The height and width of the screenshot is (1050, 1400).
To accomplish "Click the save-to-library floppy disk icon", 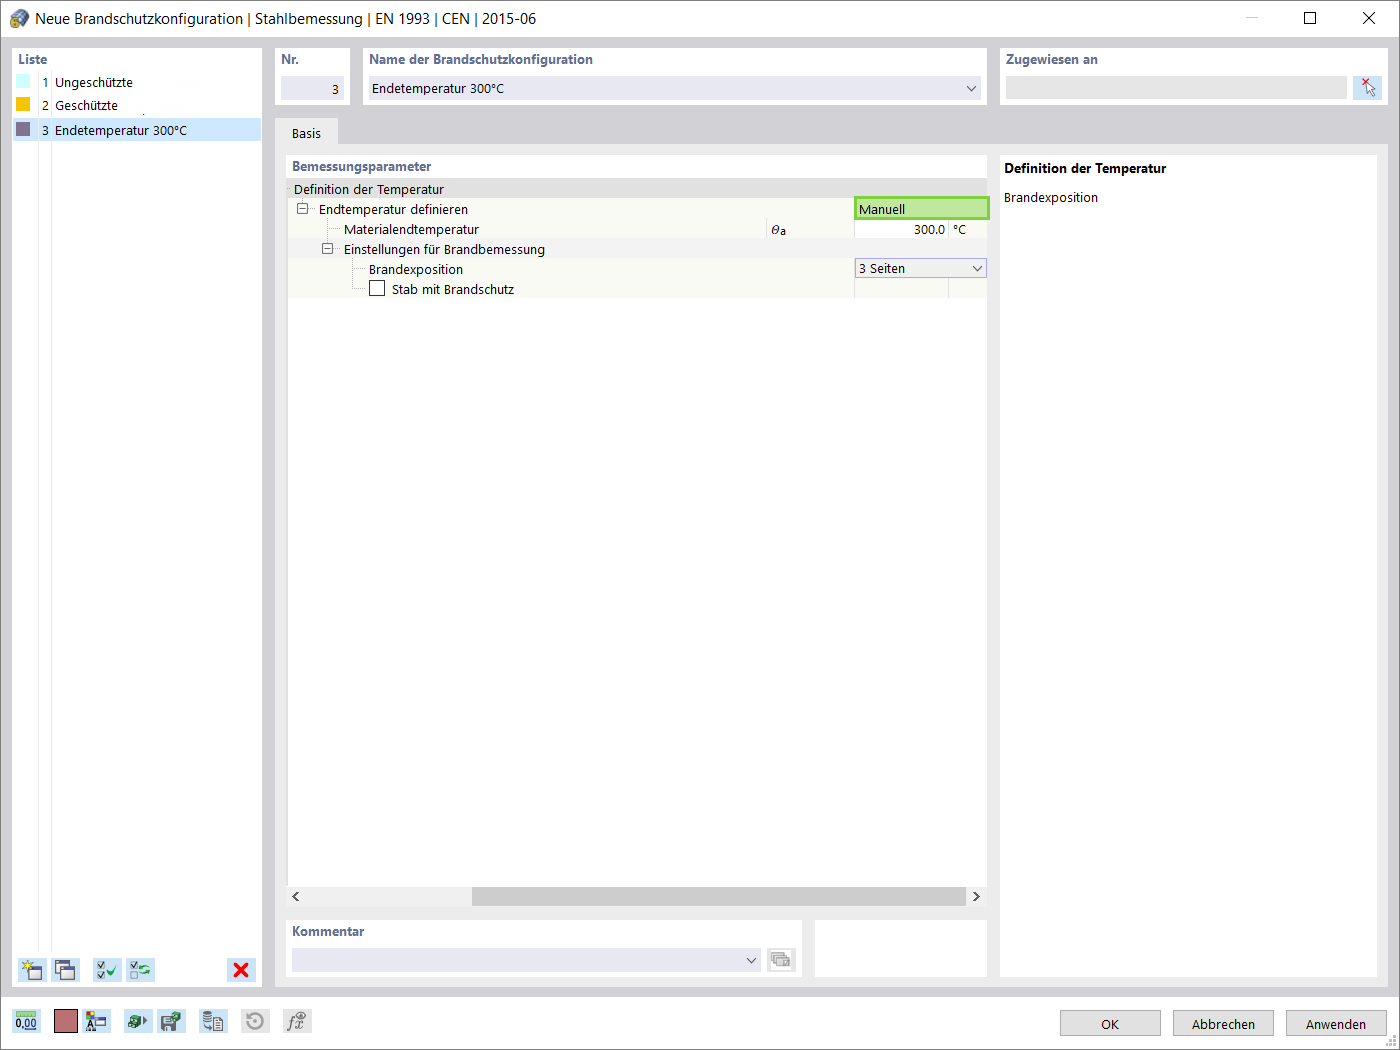I will [x=171, y=1021].
